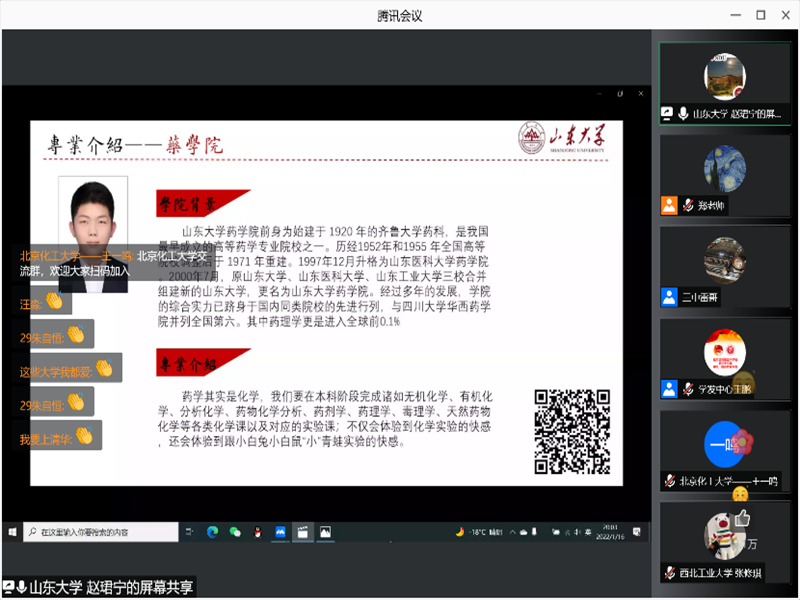Open WeChat from the taskbar
Viewport: 800px width, 600px height.
coord(235,532)
